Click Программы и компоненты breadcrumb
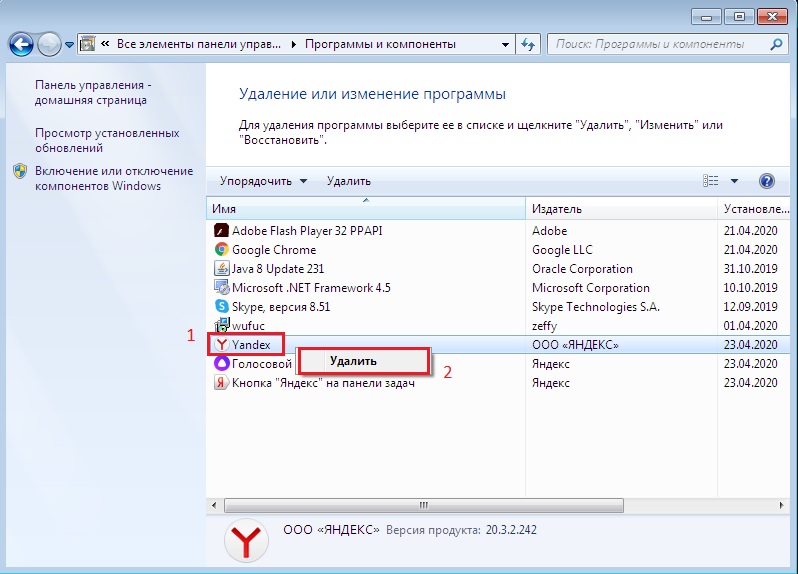This screenshot has width=798, height=574. pyautogui.click(x=380, y=44)
